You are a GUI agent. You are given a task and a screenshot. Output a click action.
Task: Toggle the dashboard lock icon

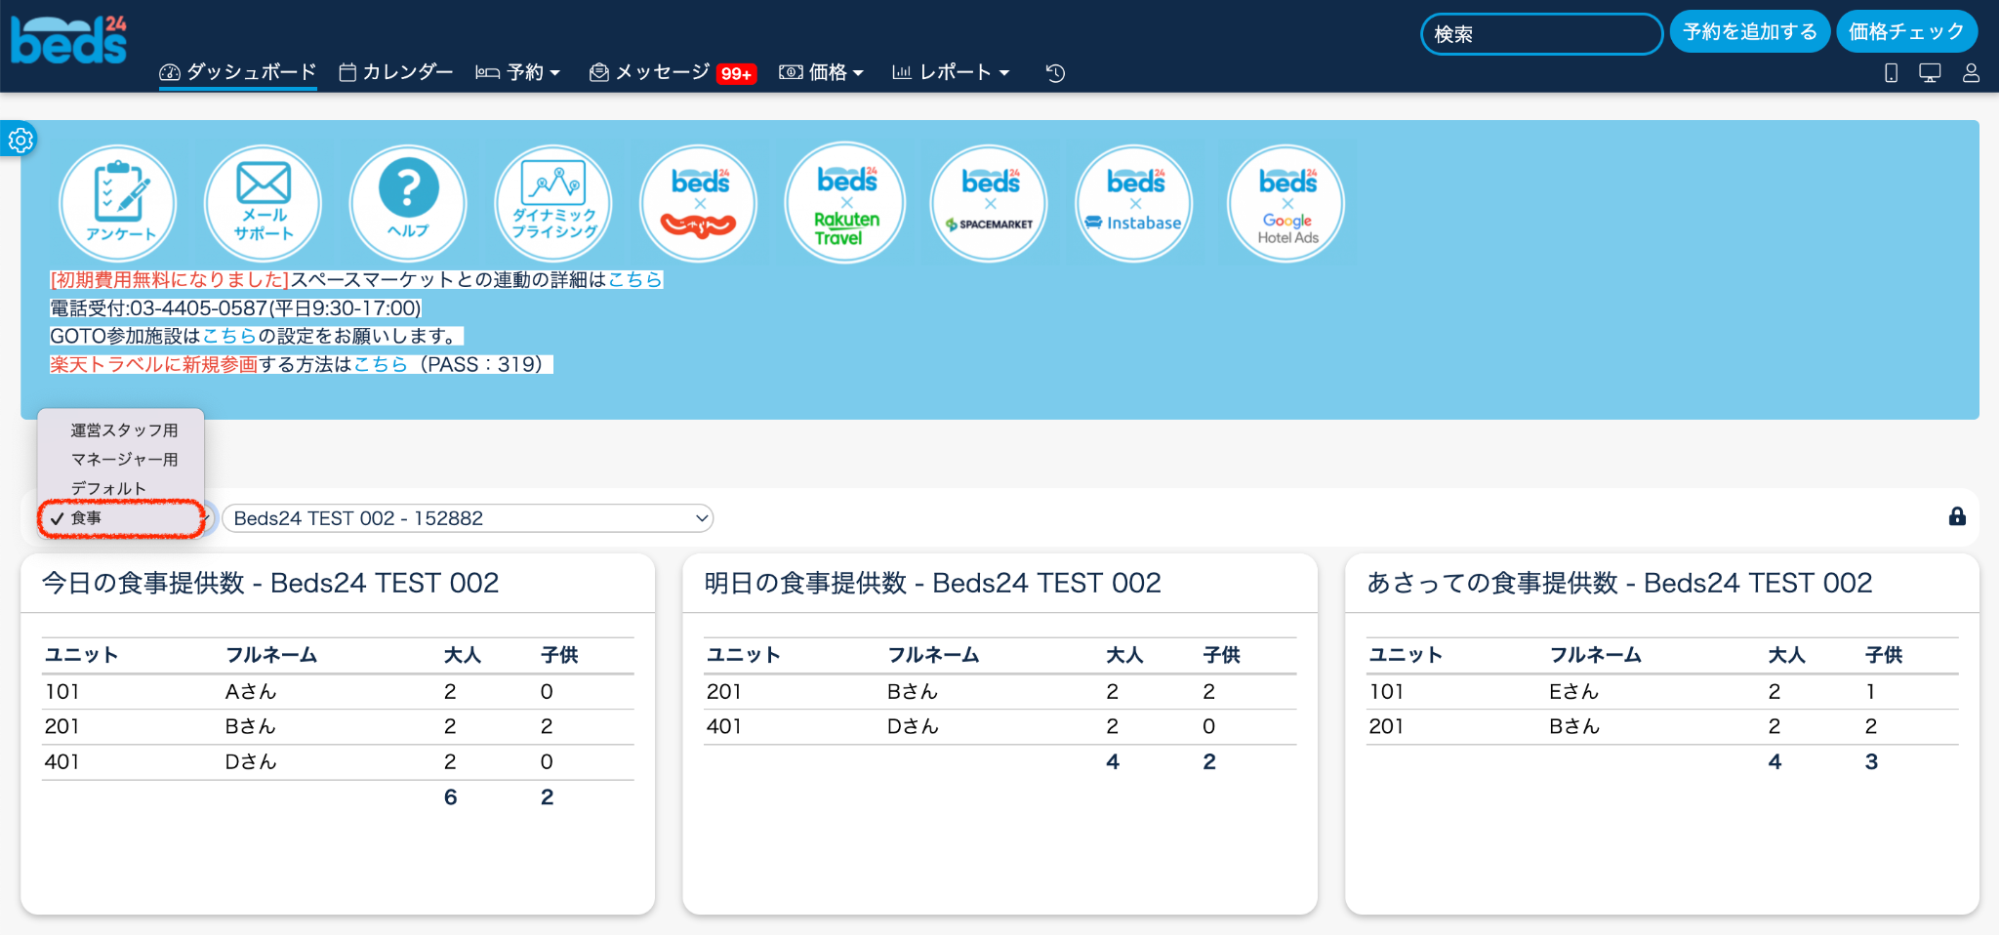[x=1957, y=516]
